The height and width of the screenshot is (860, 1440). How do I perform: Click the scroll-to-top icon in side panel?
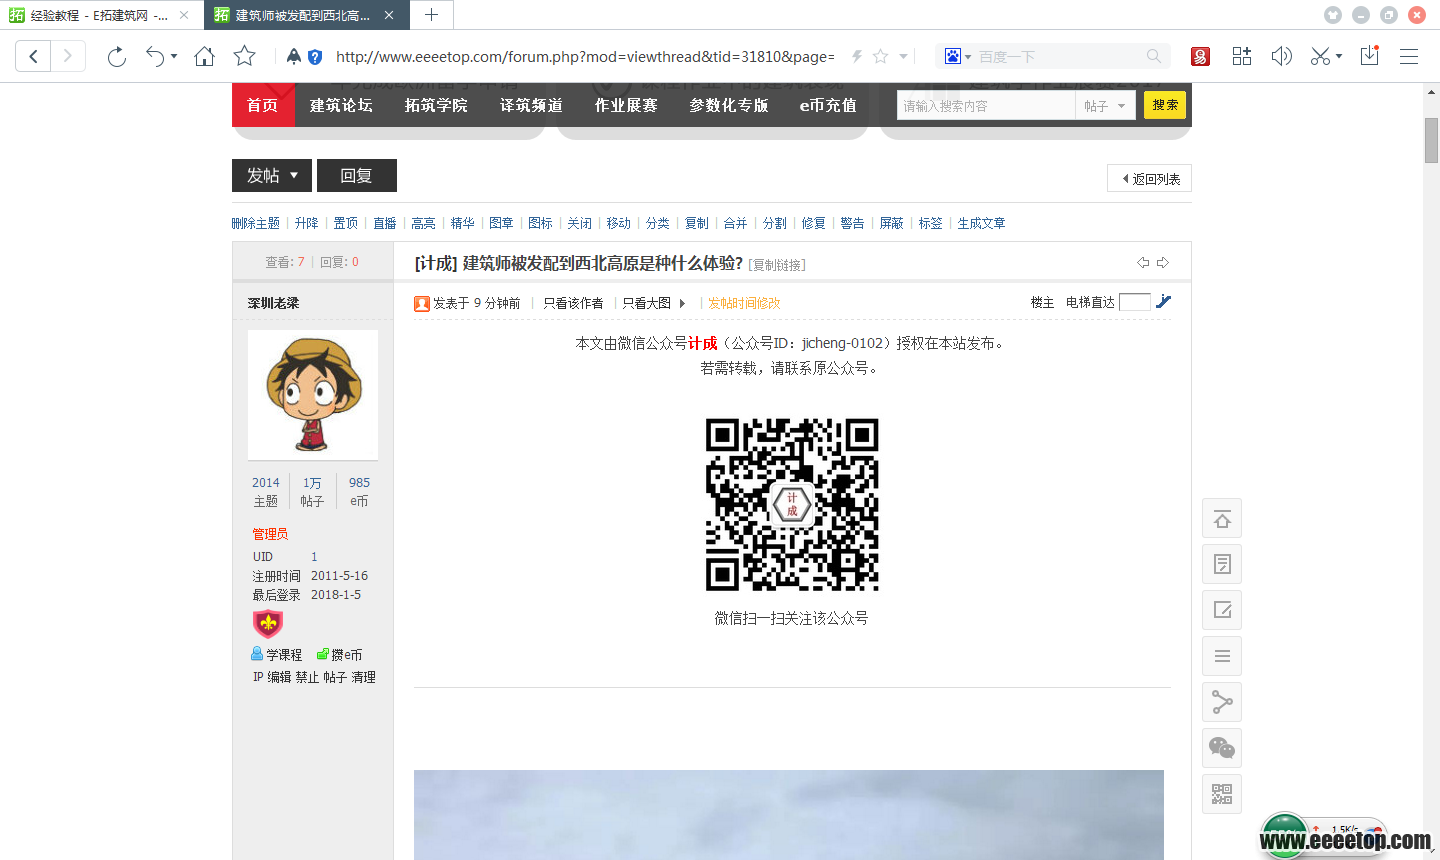pos(1222,519)
